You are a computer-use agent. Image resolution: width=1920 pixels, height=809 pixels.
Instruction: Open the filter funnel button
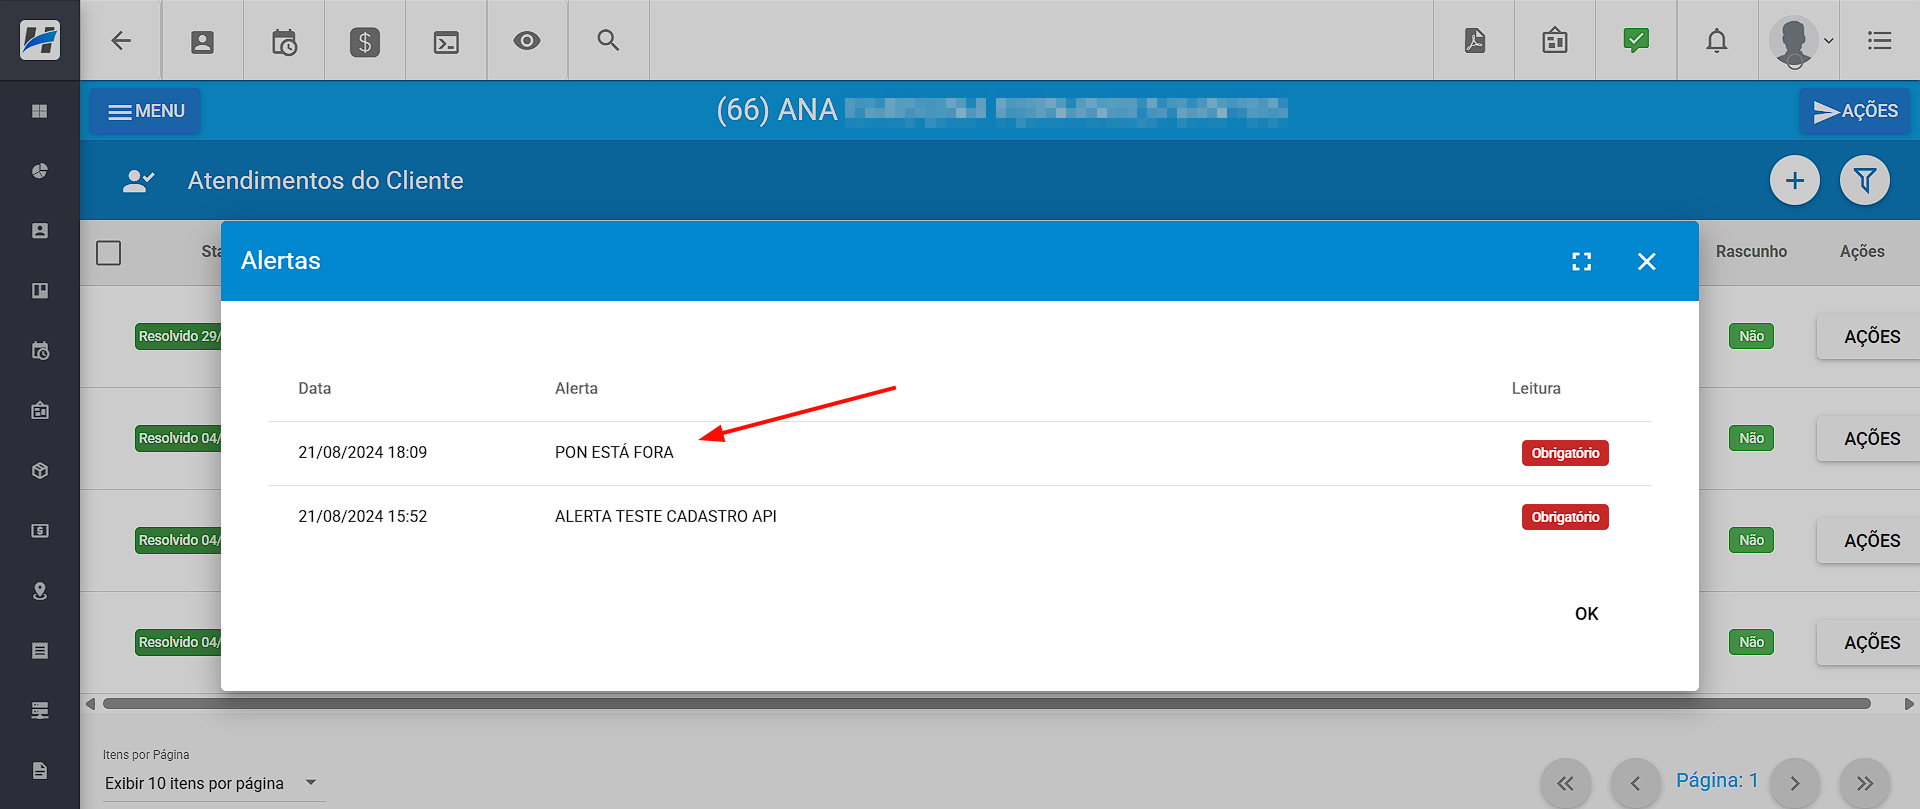(x=1865, y=180)
